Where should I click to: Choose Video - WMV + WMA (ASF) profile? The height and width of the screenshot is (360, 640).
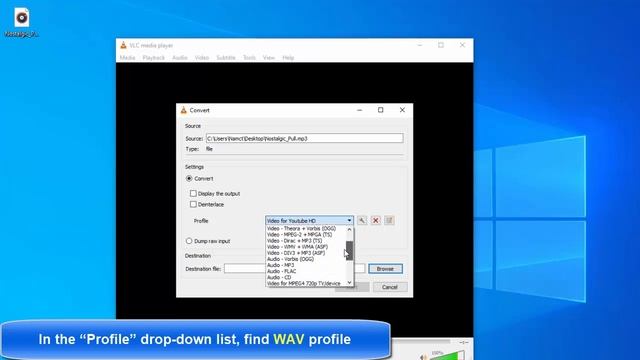pos(297,247)
